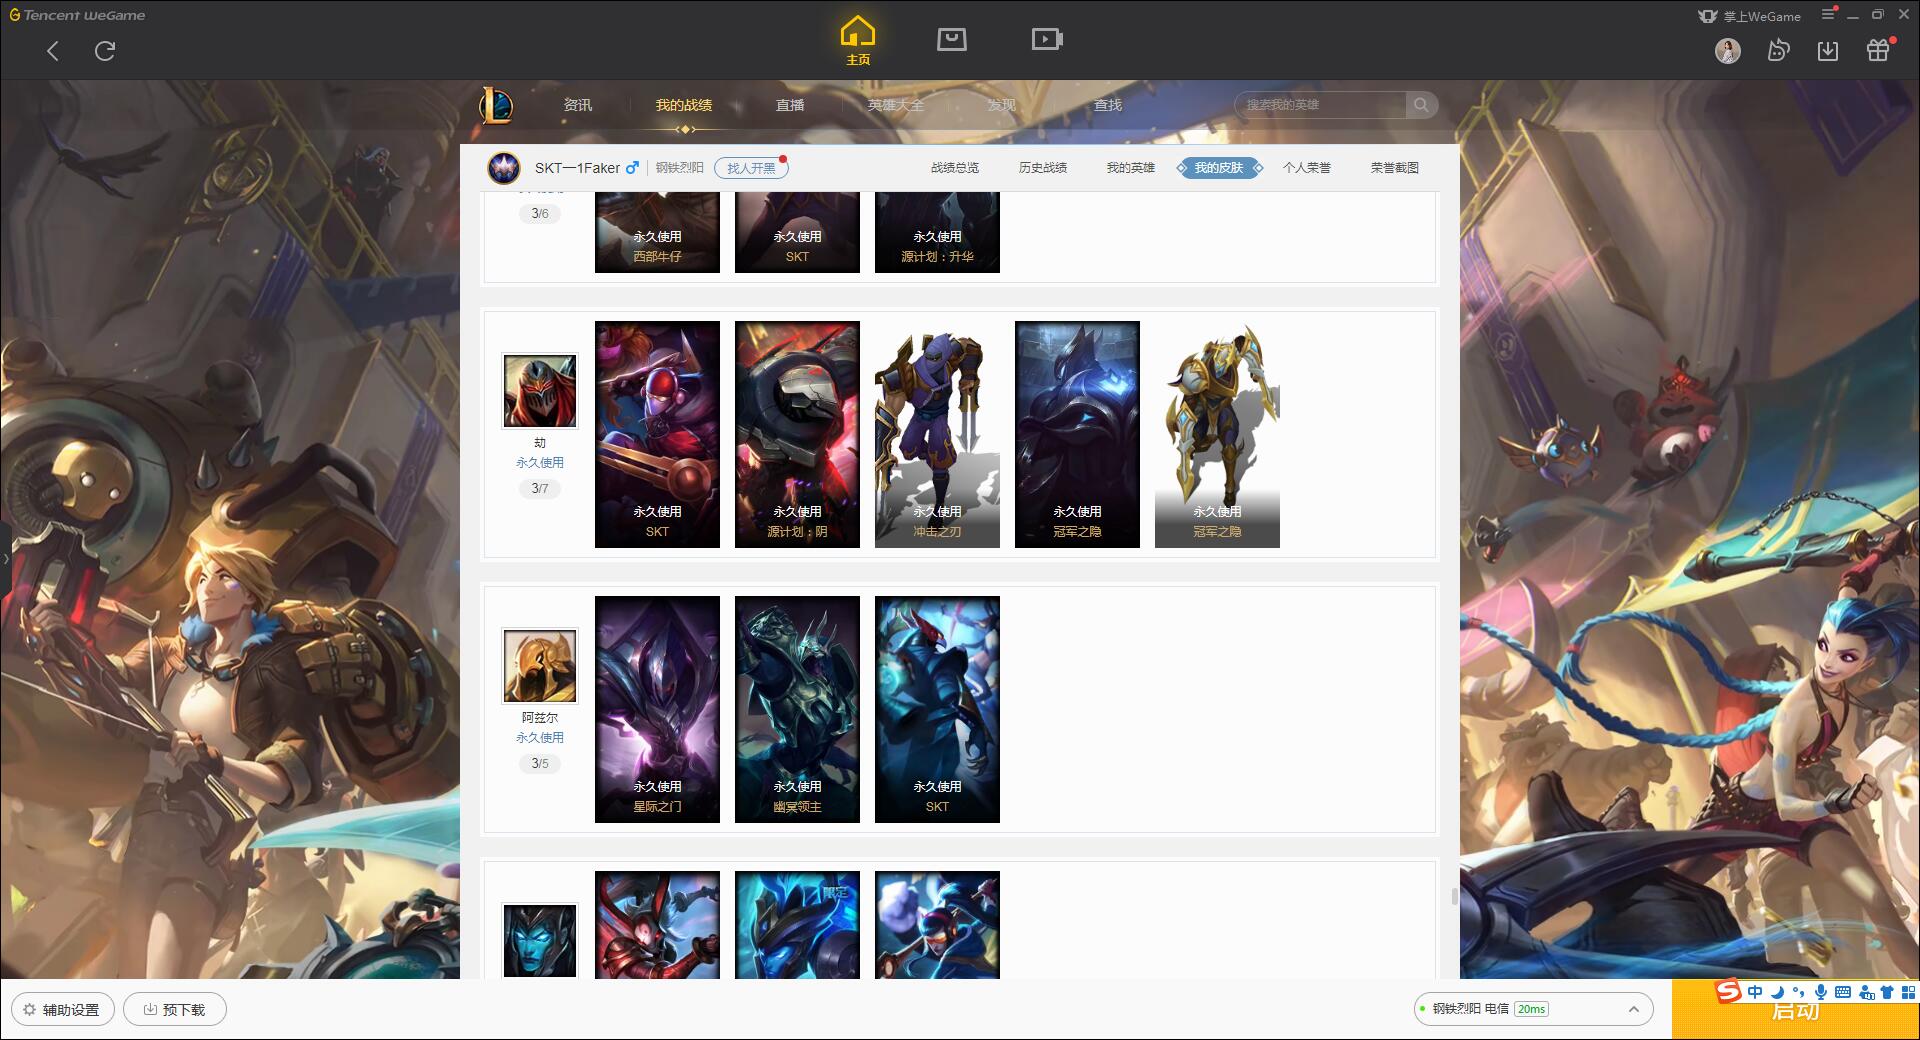
Task: Click the 西部牛仔 skin card
Action: [x=657, y=232]
